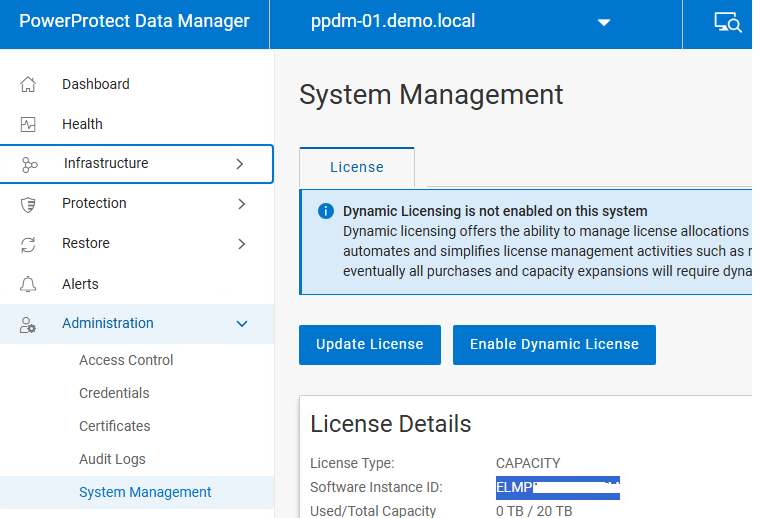Click the Health monitor icon

[x=28, y=124]
